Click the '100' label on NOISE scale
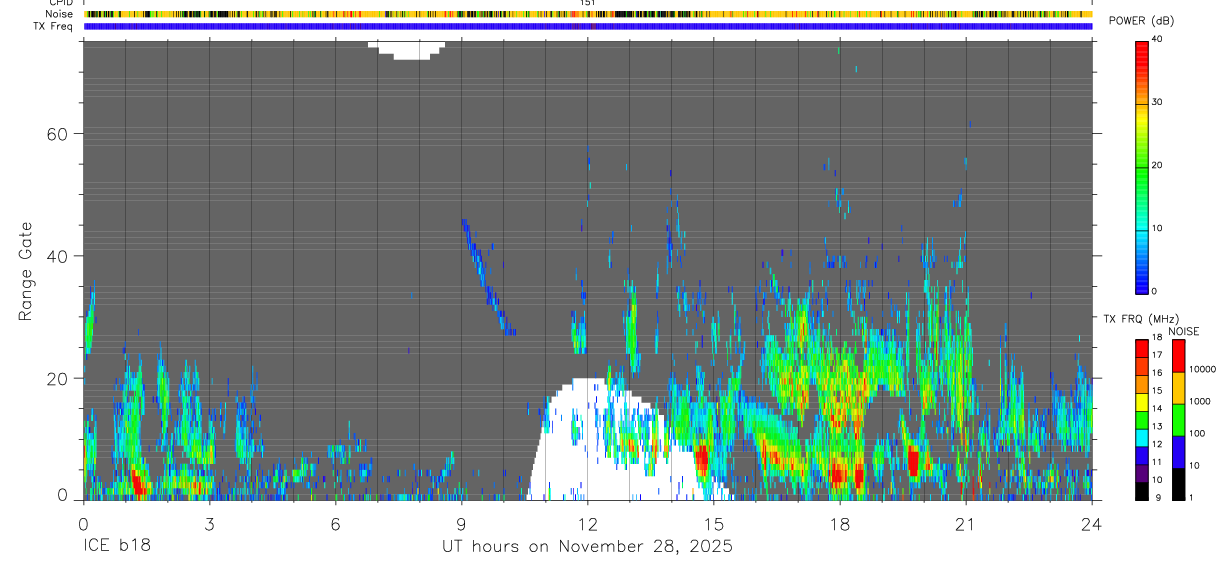 click(x=1196, y=433)
